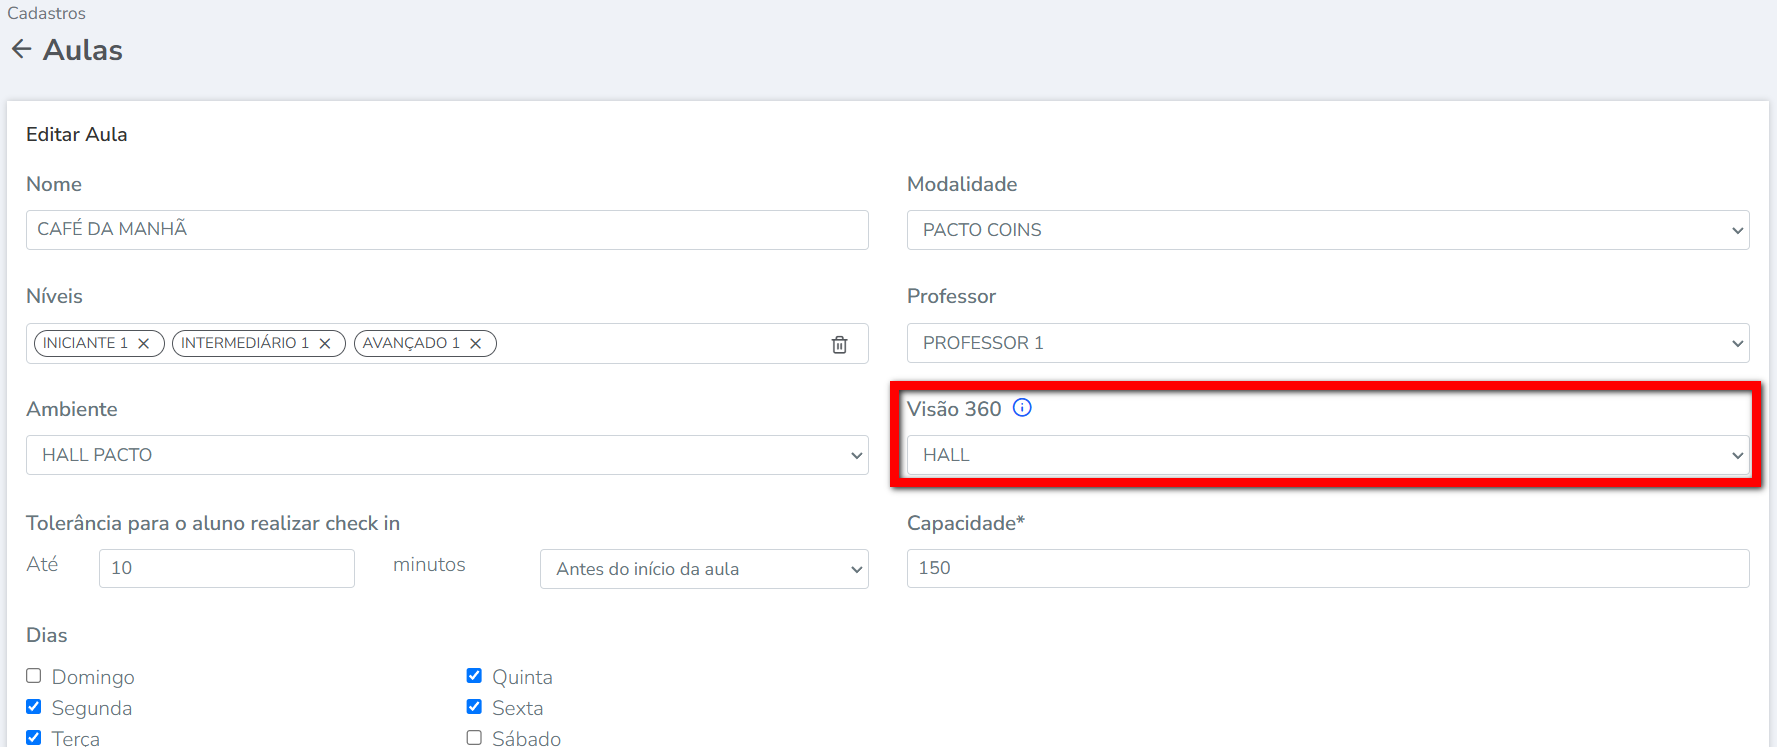Open the Ambiente HALL PACTO dropdown

click(446, 455)
